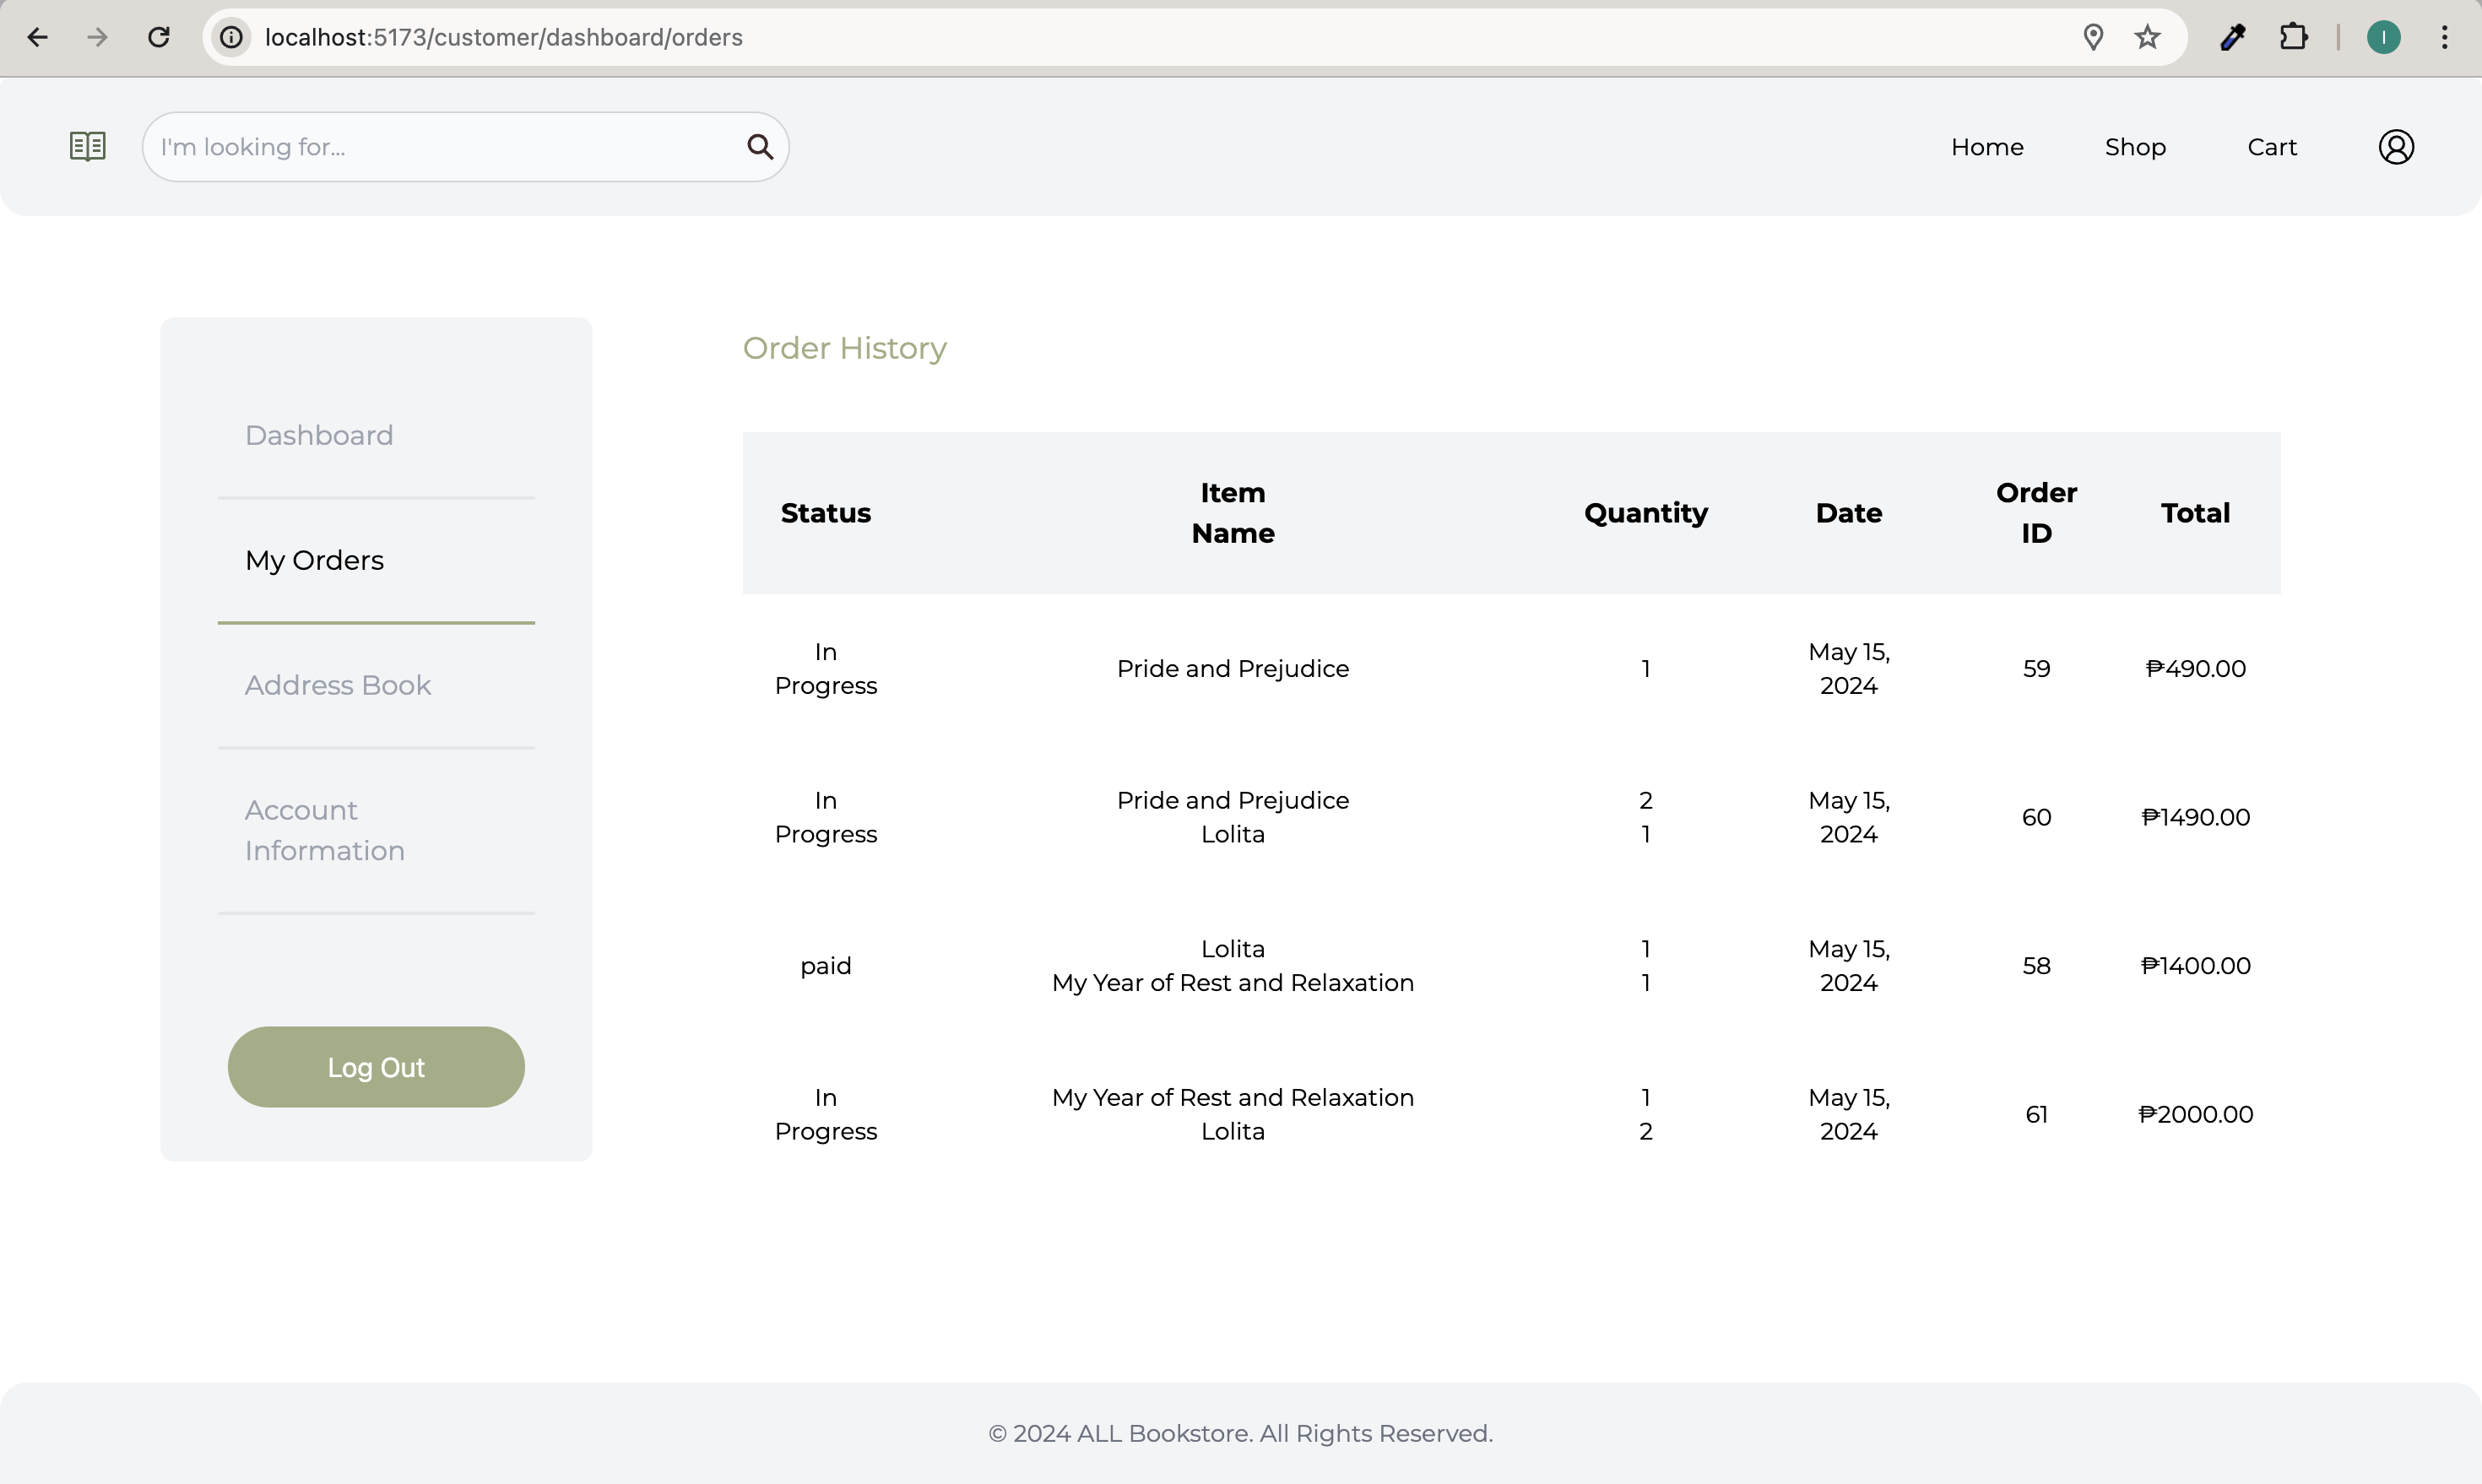
Task: Click the Log Out button
Action: [376, 1067]
